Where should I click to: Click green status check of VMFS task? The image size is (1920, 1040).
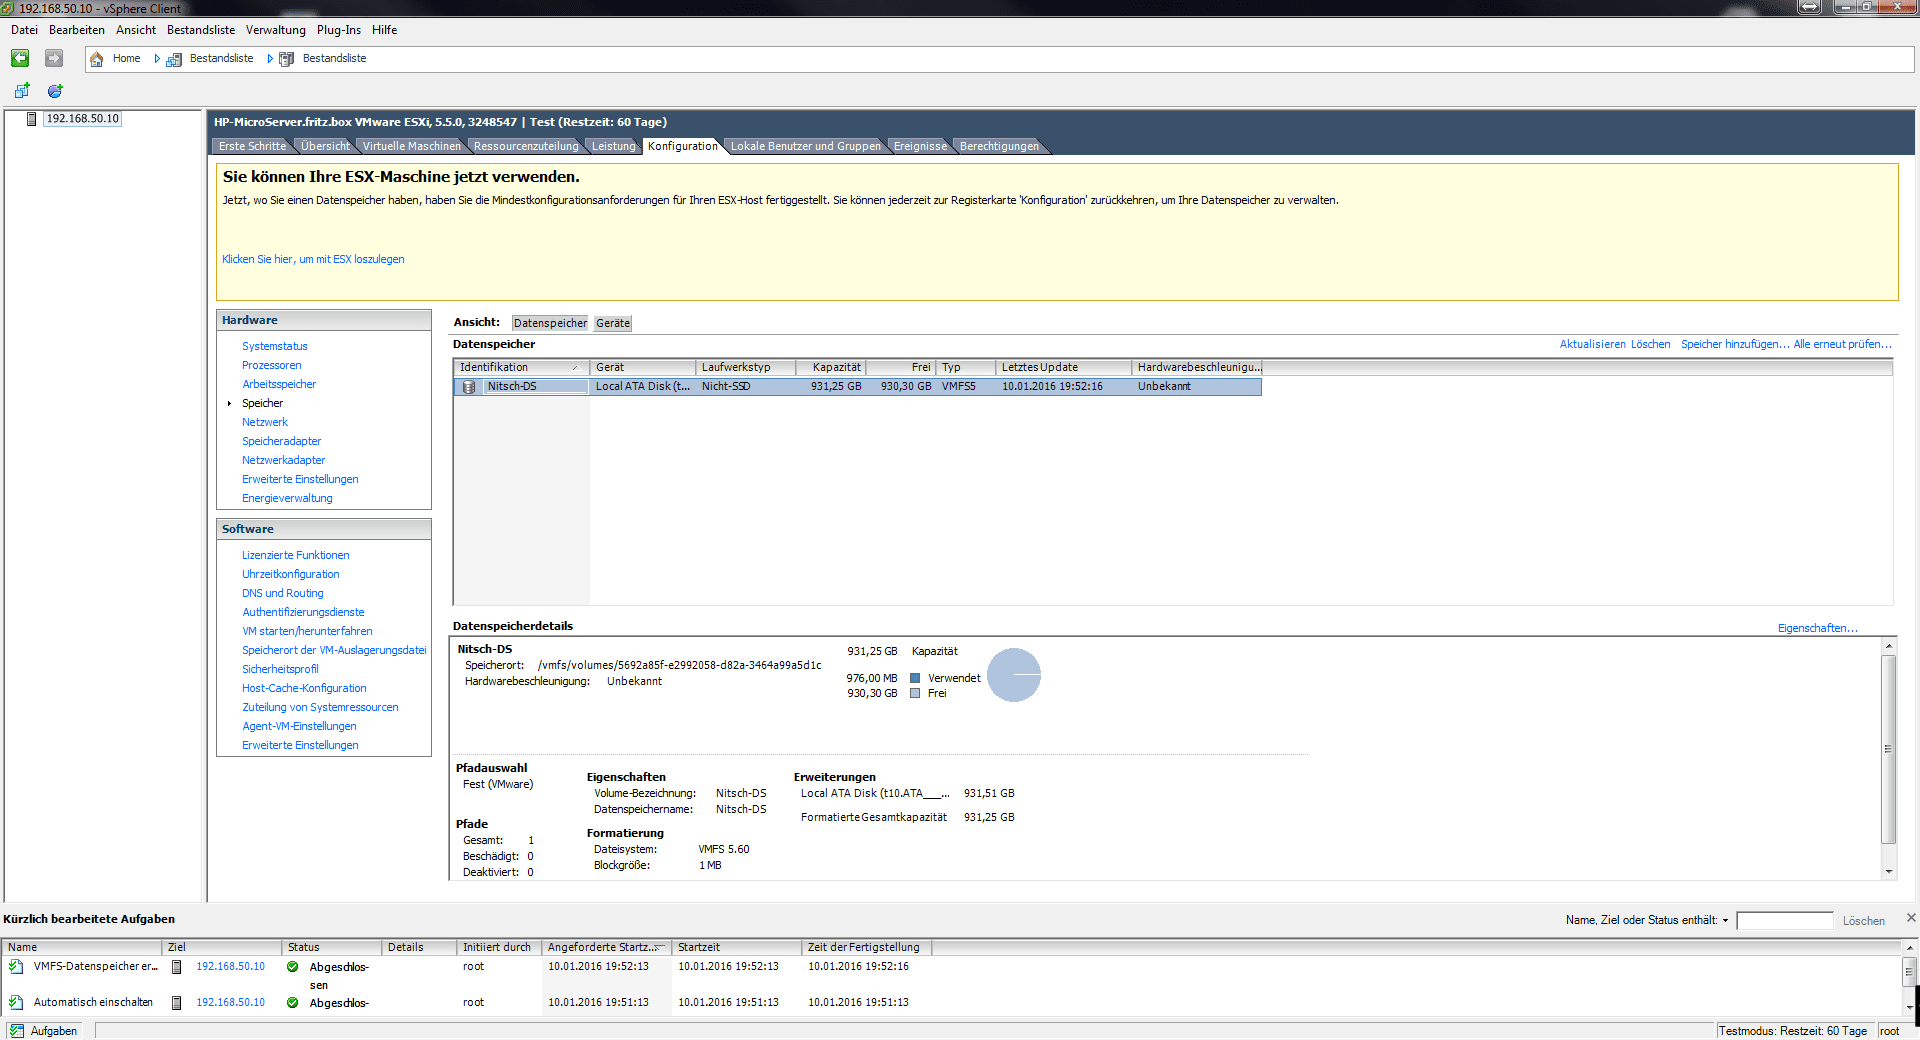pos(293,967)
